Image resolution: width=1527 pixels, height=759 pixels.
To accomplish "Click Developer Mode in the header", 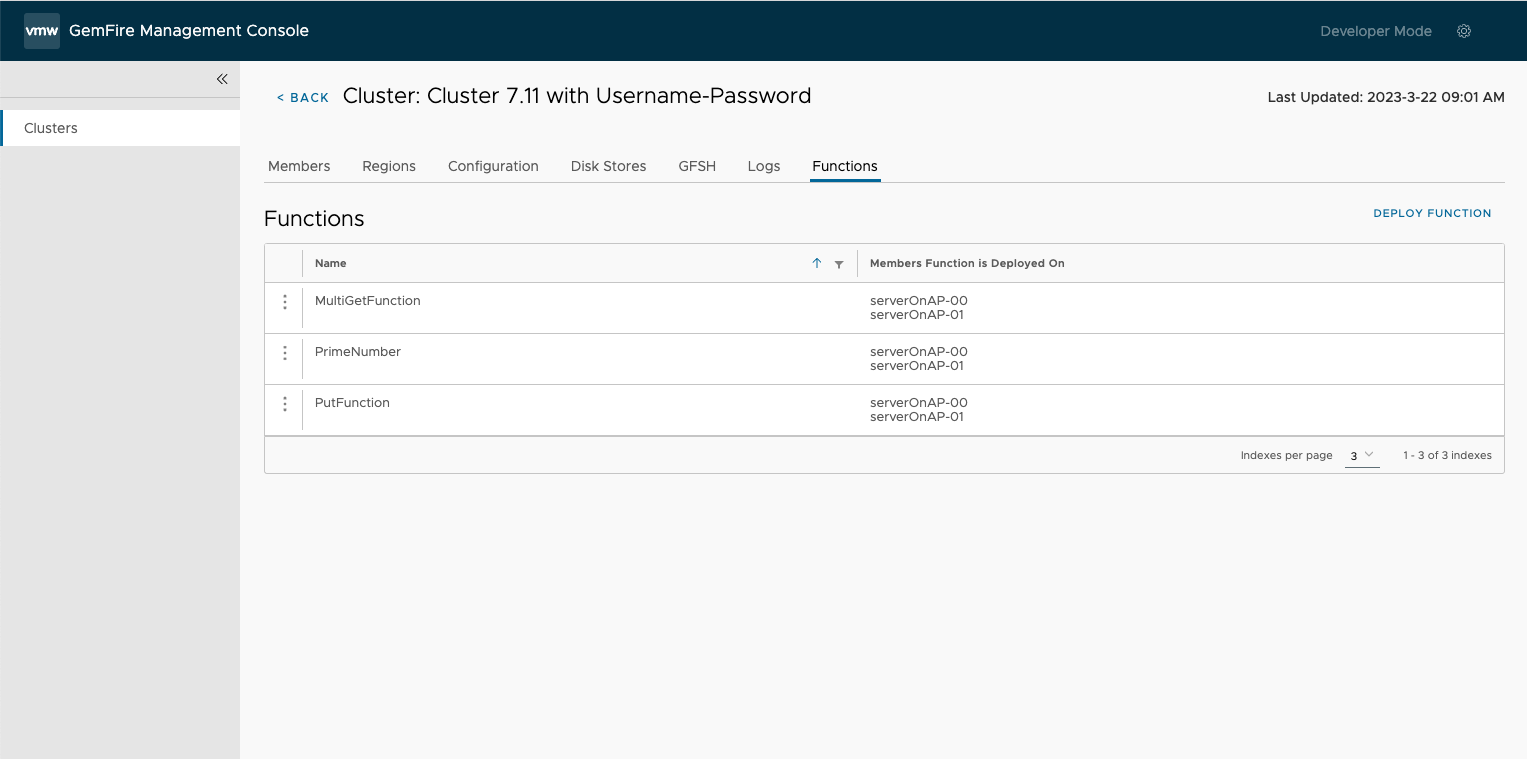I will tap(1376, 31).
